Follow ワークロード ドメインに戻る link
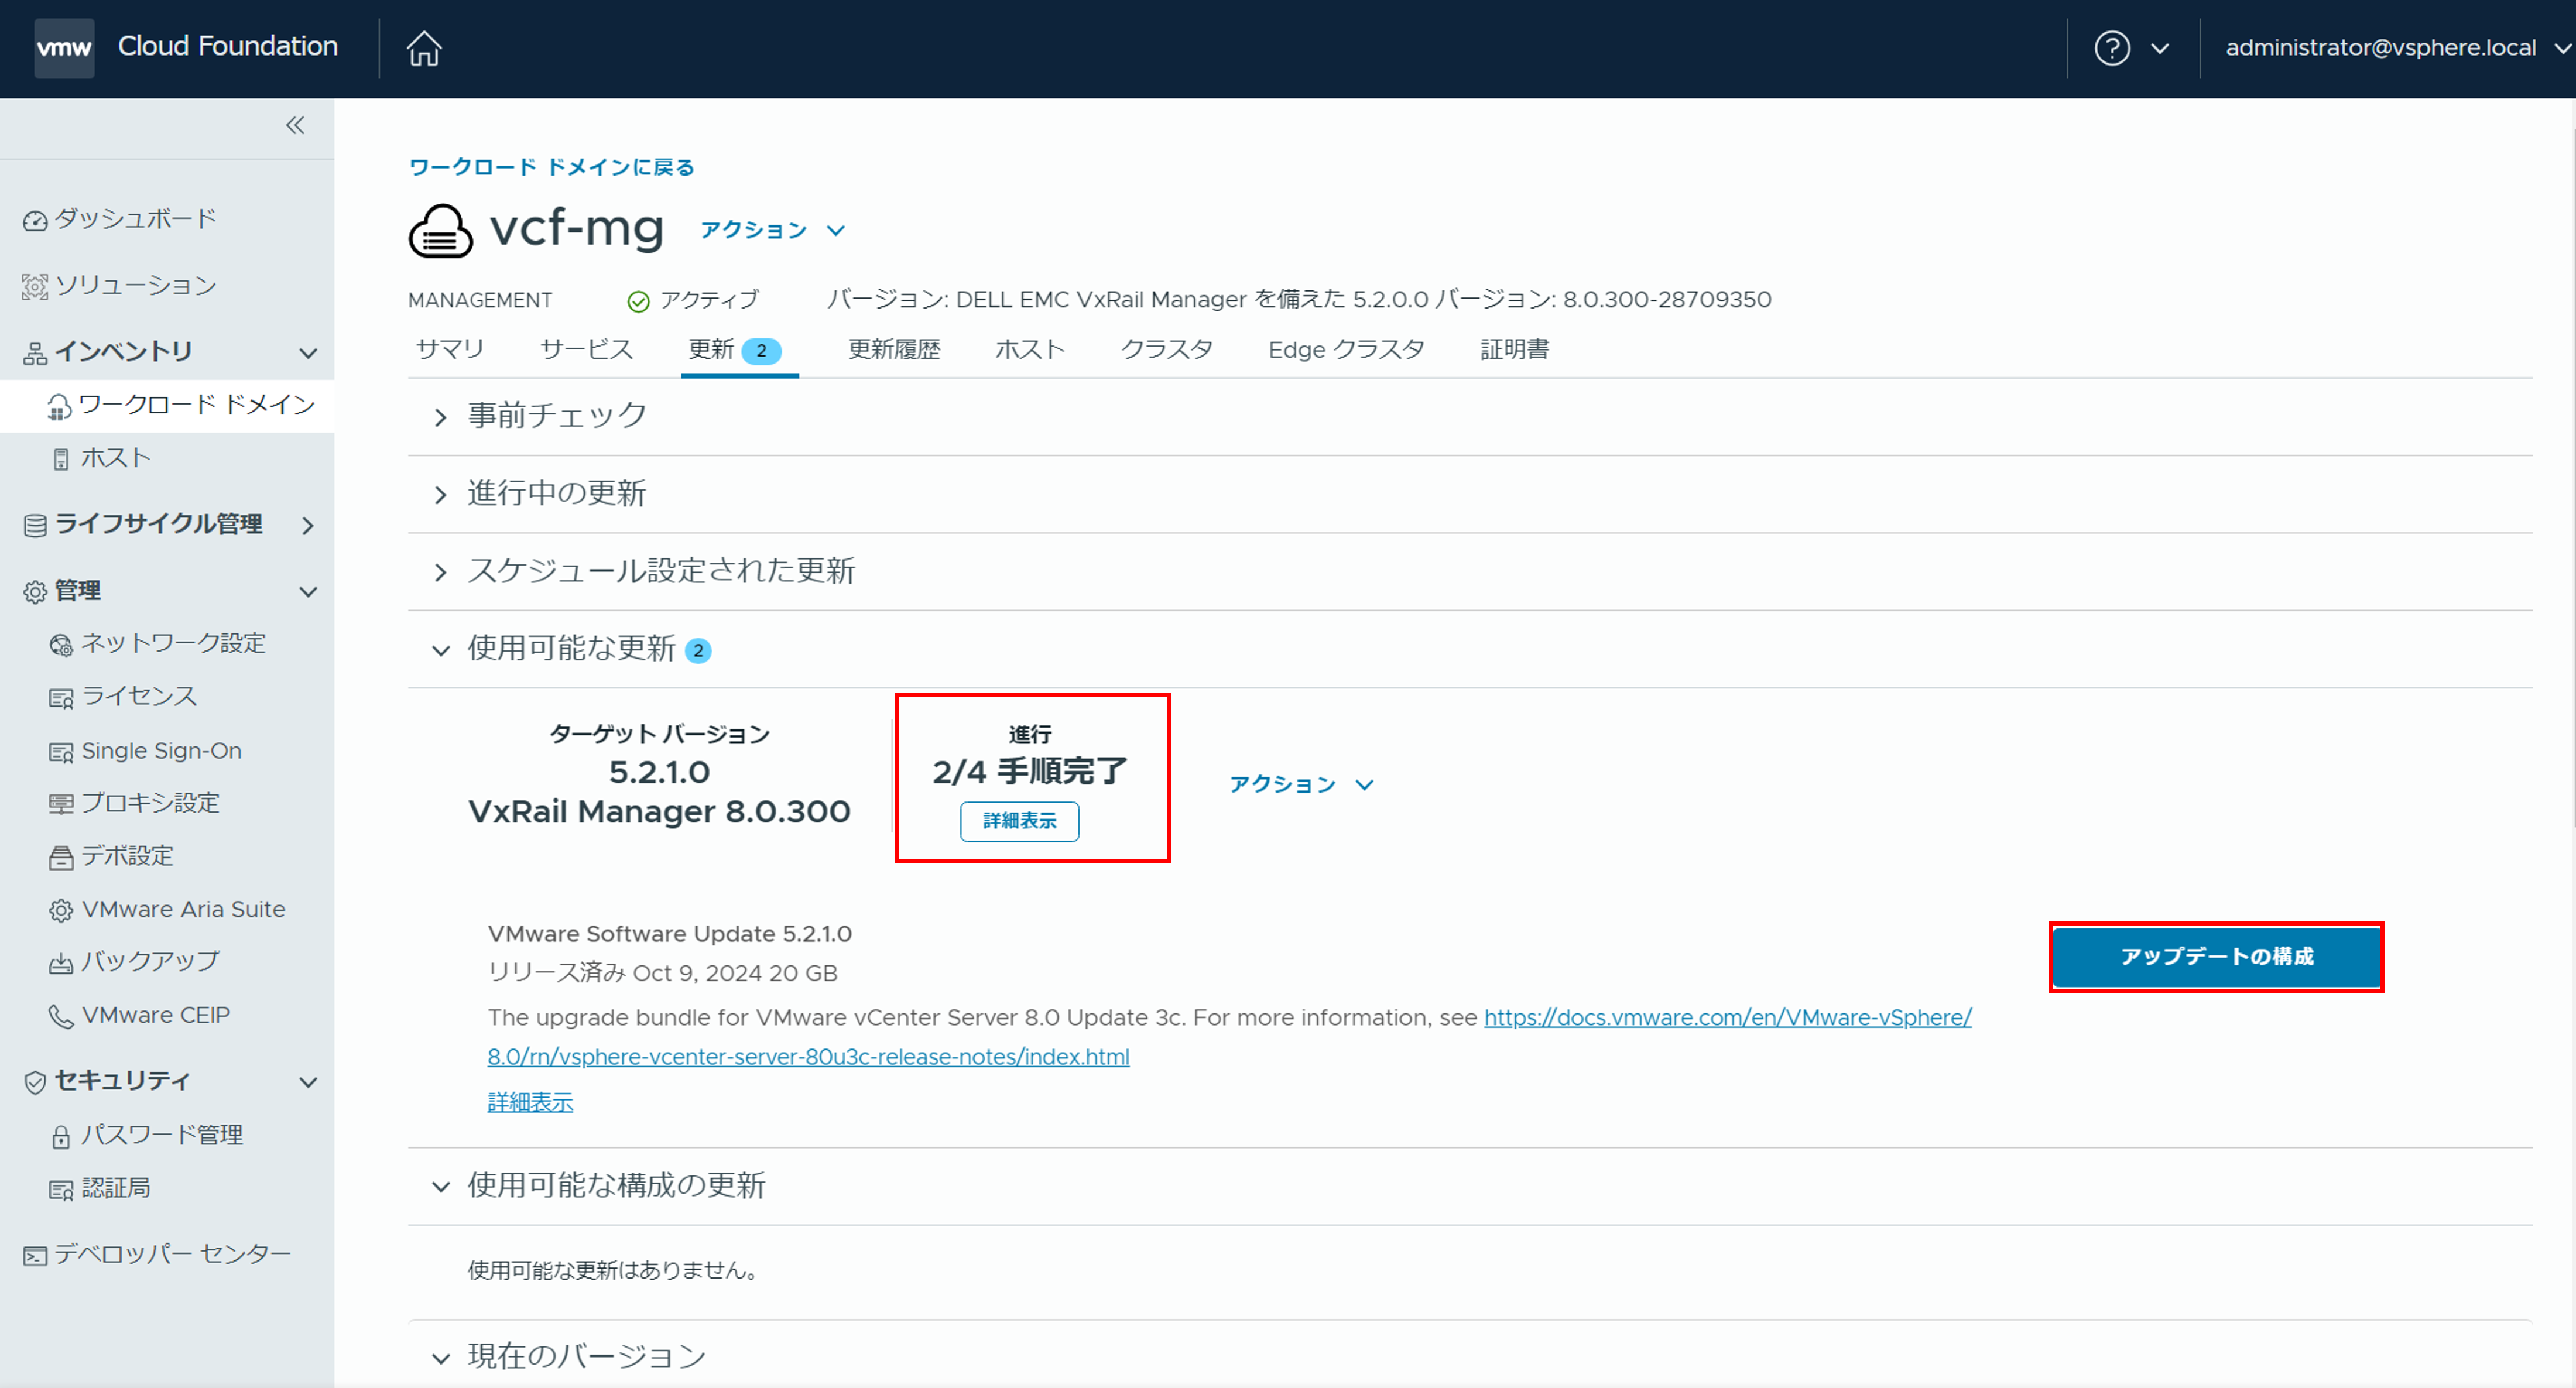Screen dimensions: 2576x1388 pos(552,167)
